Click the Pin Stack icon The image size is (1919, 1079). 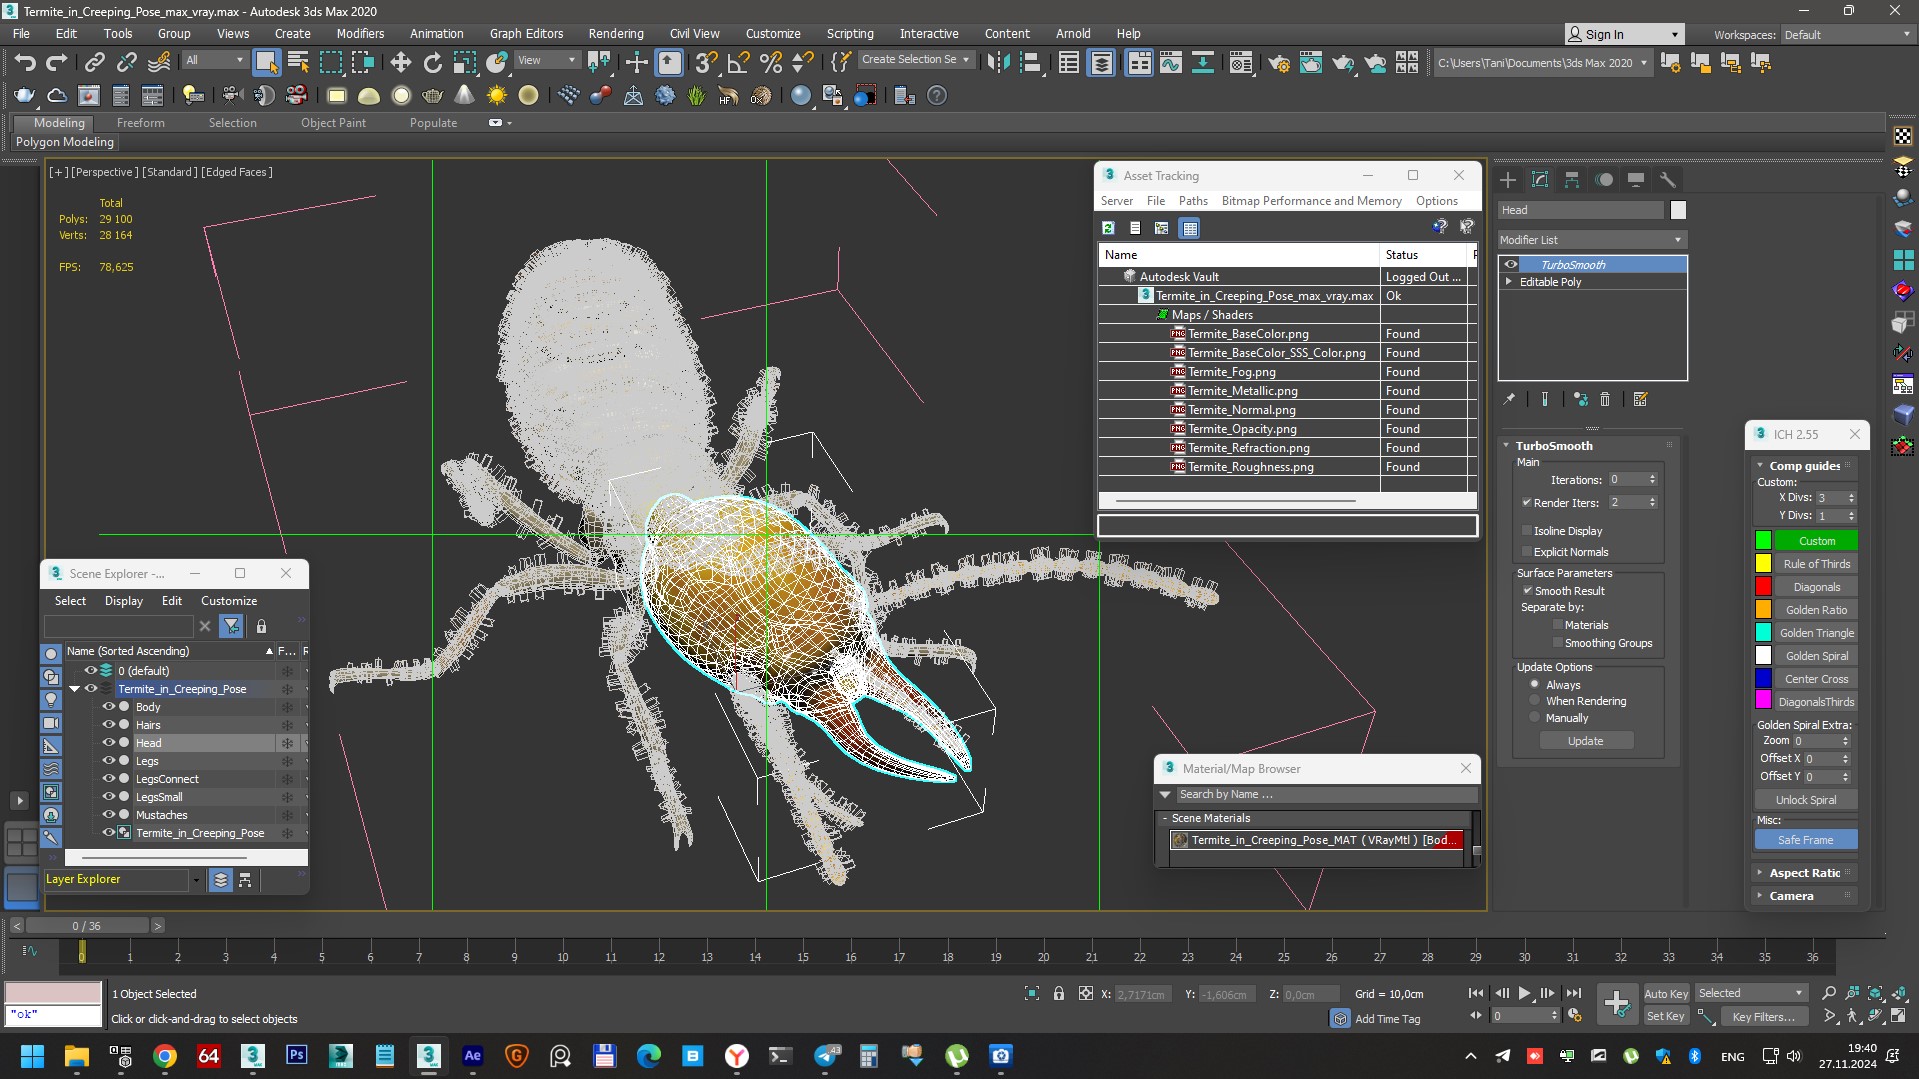pos(1509,399)
